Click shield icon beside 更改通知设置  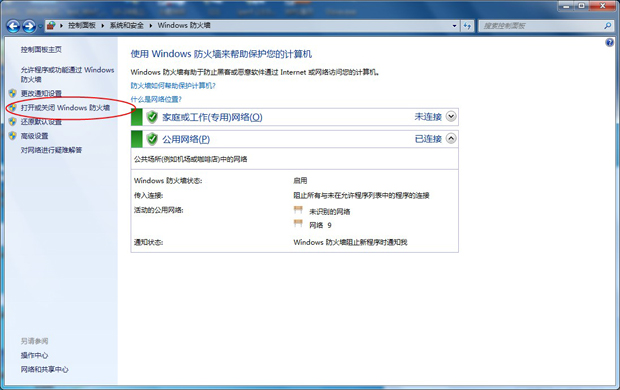(x=13, y=93)
